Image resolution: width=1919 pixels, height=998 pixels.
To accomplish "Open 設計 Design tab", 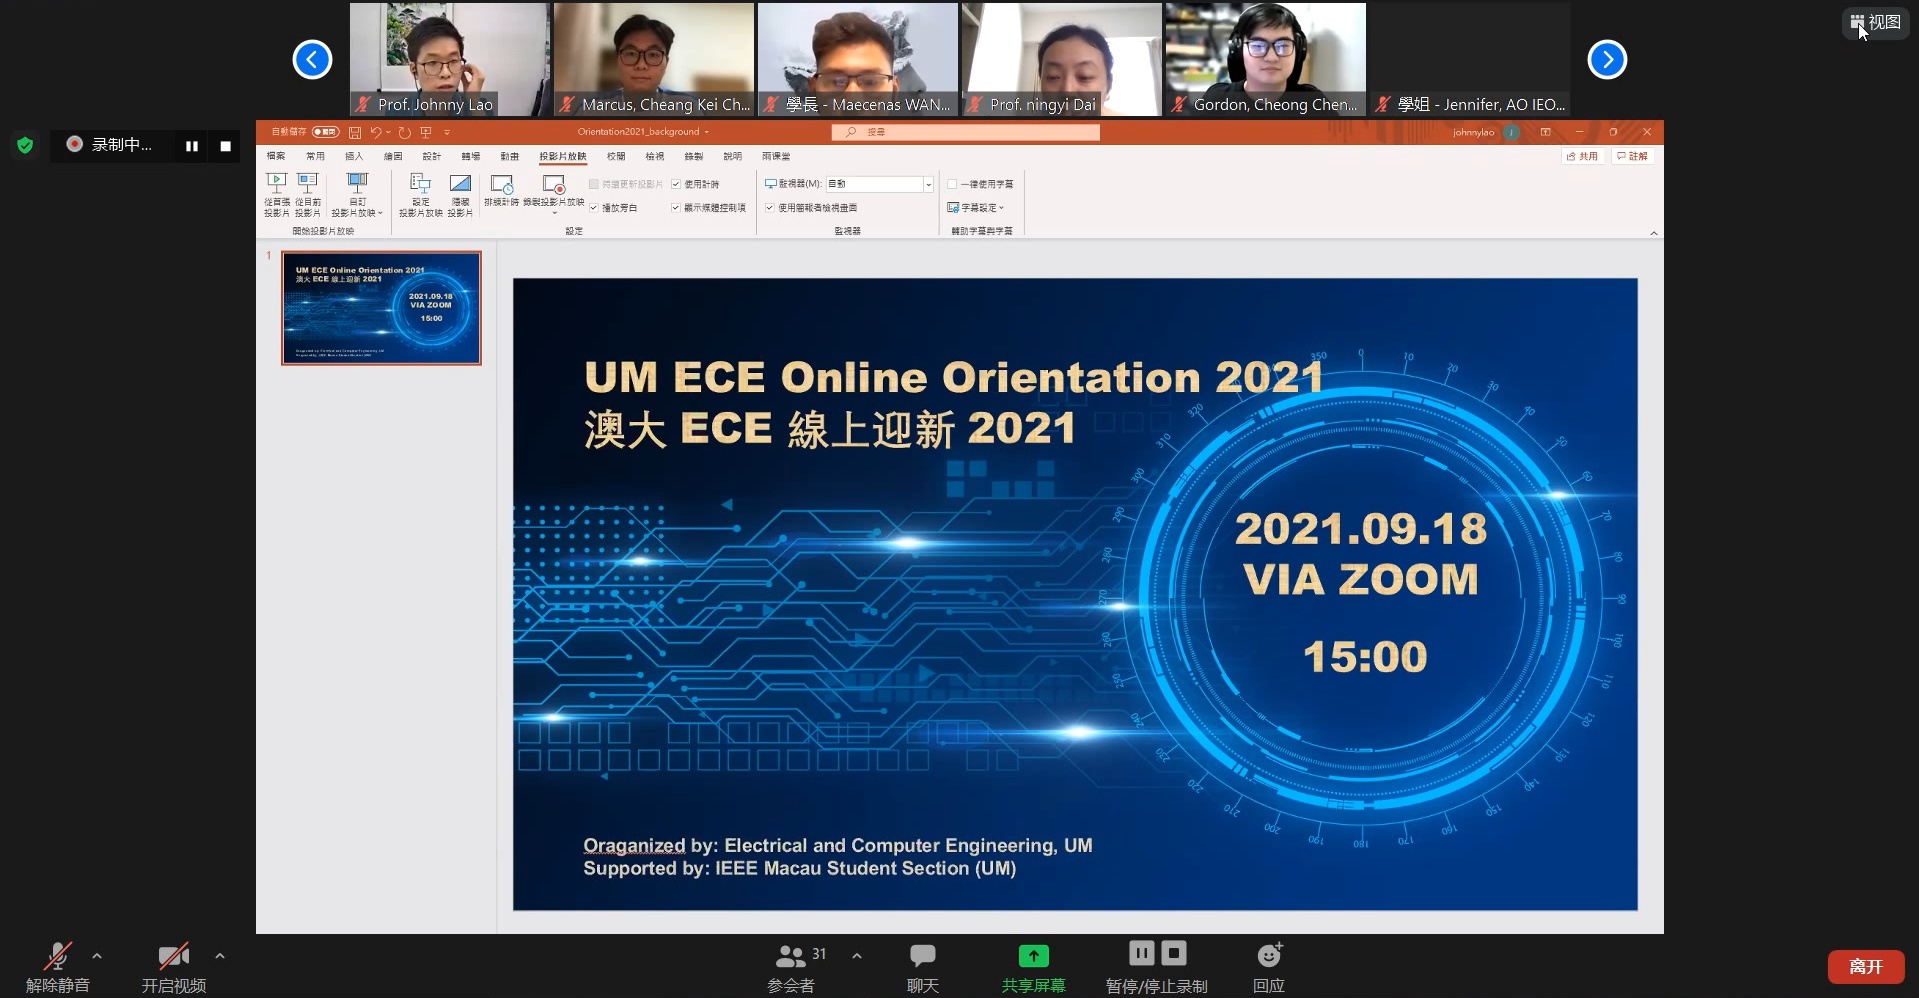I will point(432,156).
